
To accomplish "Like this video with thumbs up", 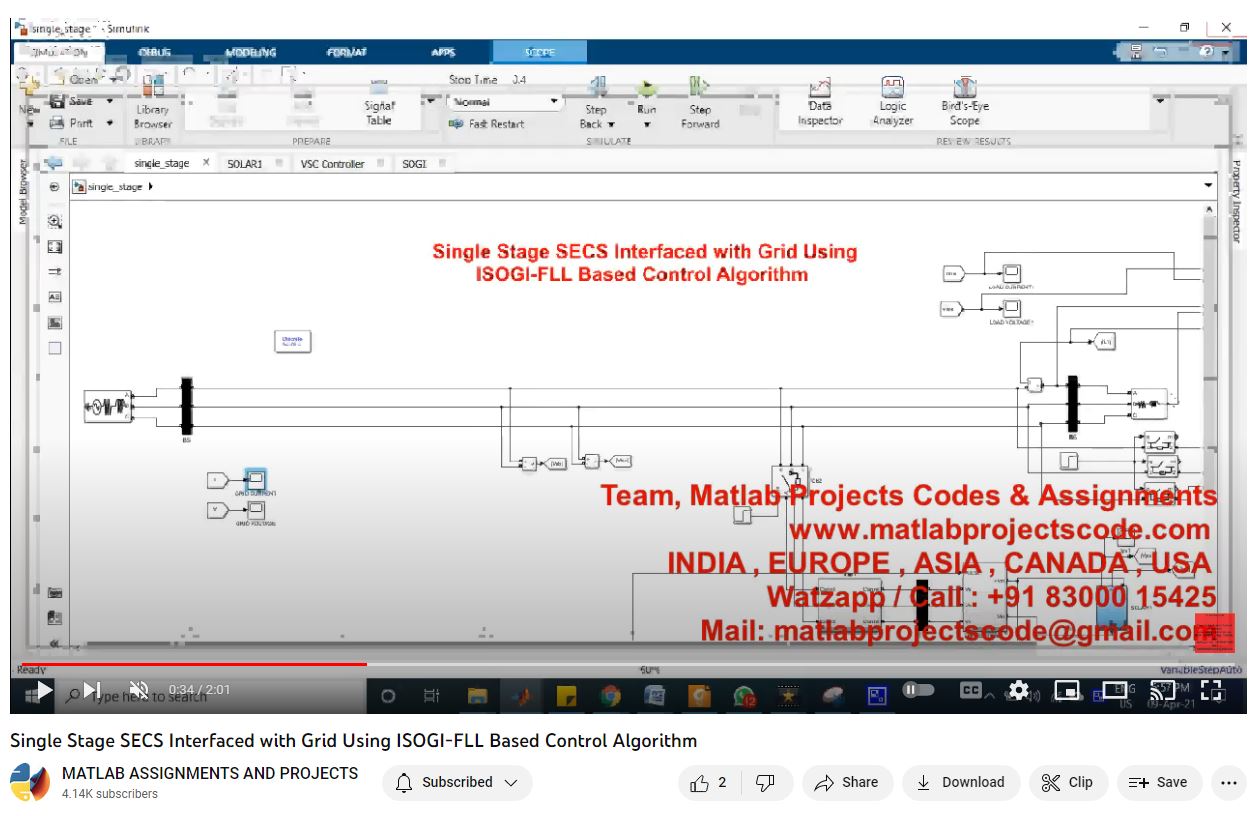I will pos(708,783).
